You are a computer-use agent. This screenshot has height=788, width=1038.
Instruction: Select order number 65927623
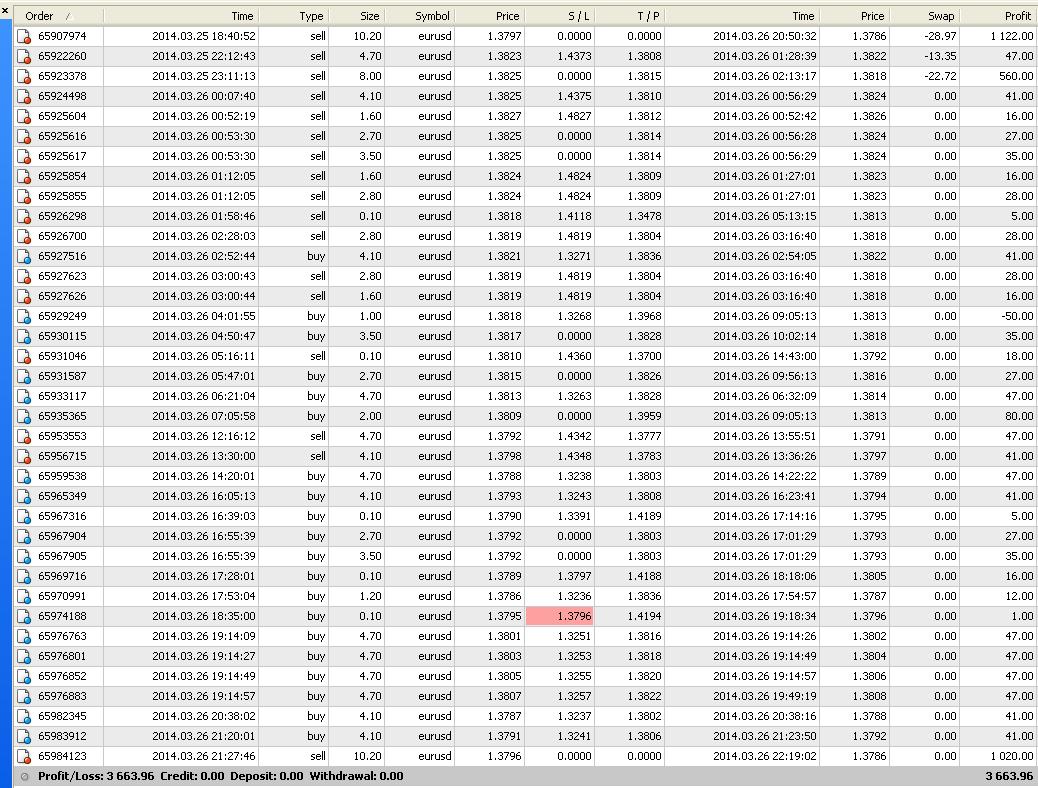[x=62, y=276]
